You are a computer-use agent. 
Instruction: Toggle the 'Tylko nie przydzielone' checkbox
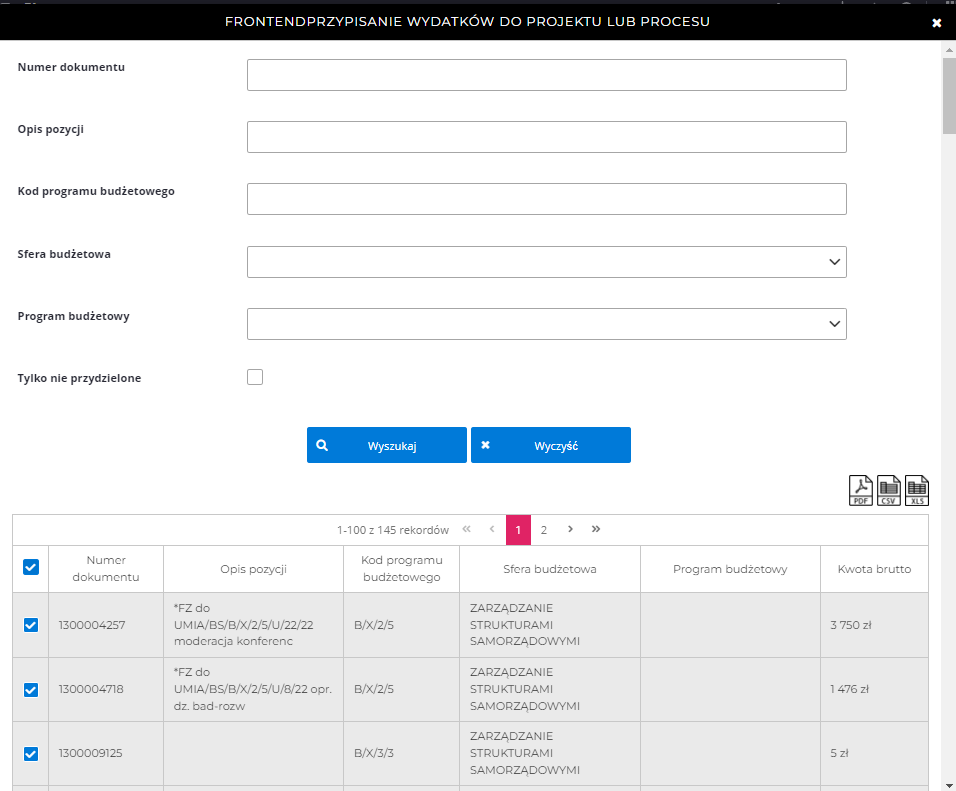(255, 377)
